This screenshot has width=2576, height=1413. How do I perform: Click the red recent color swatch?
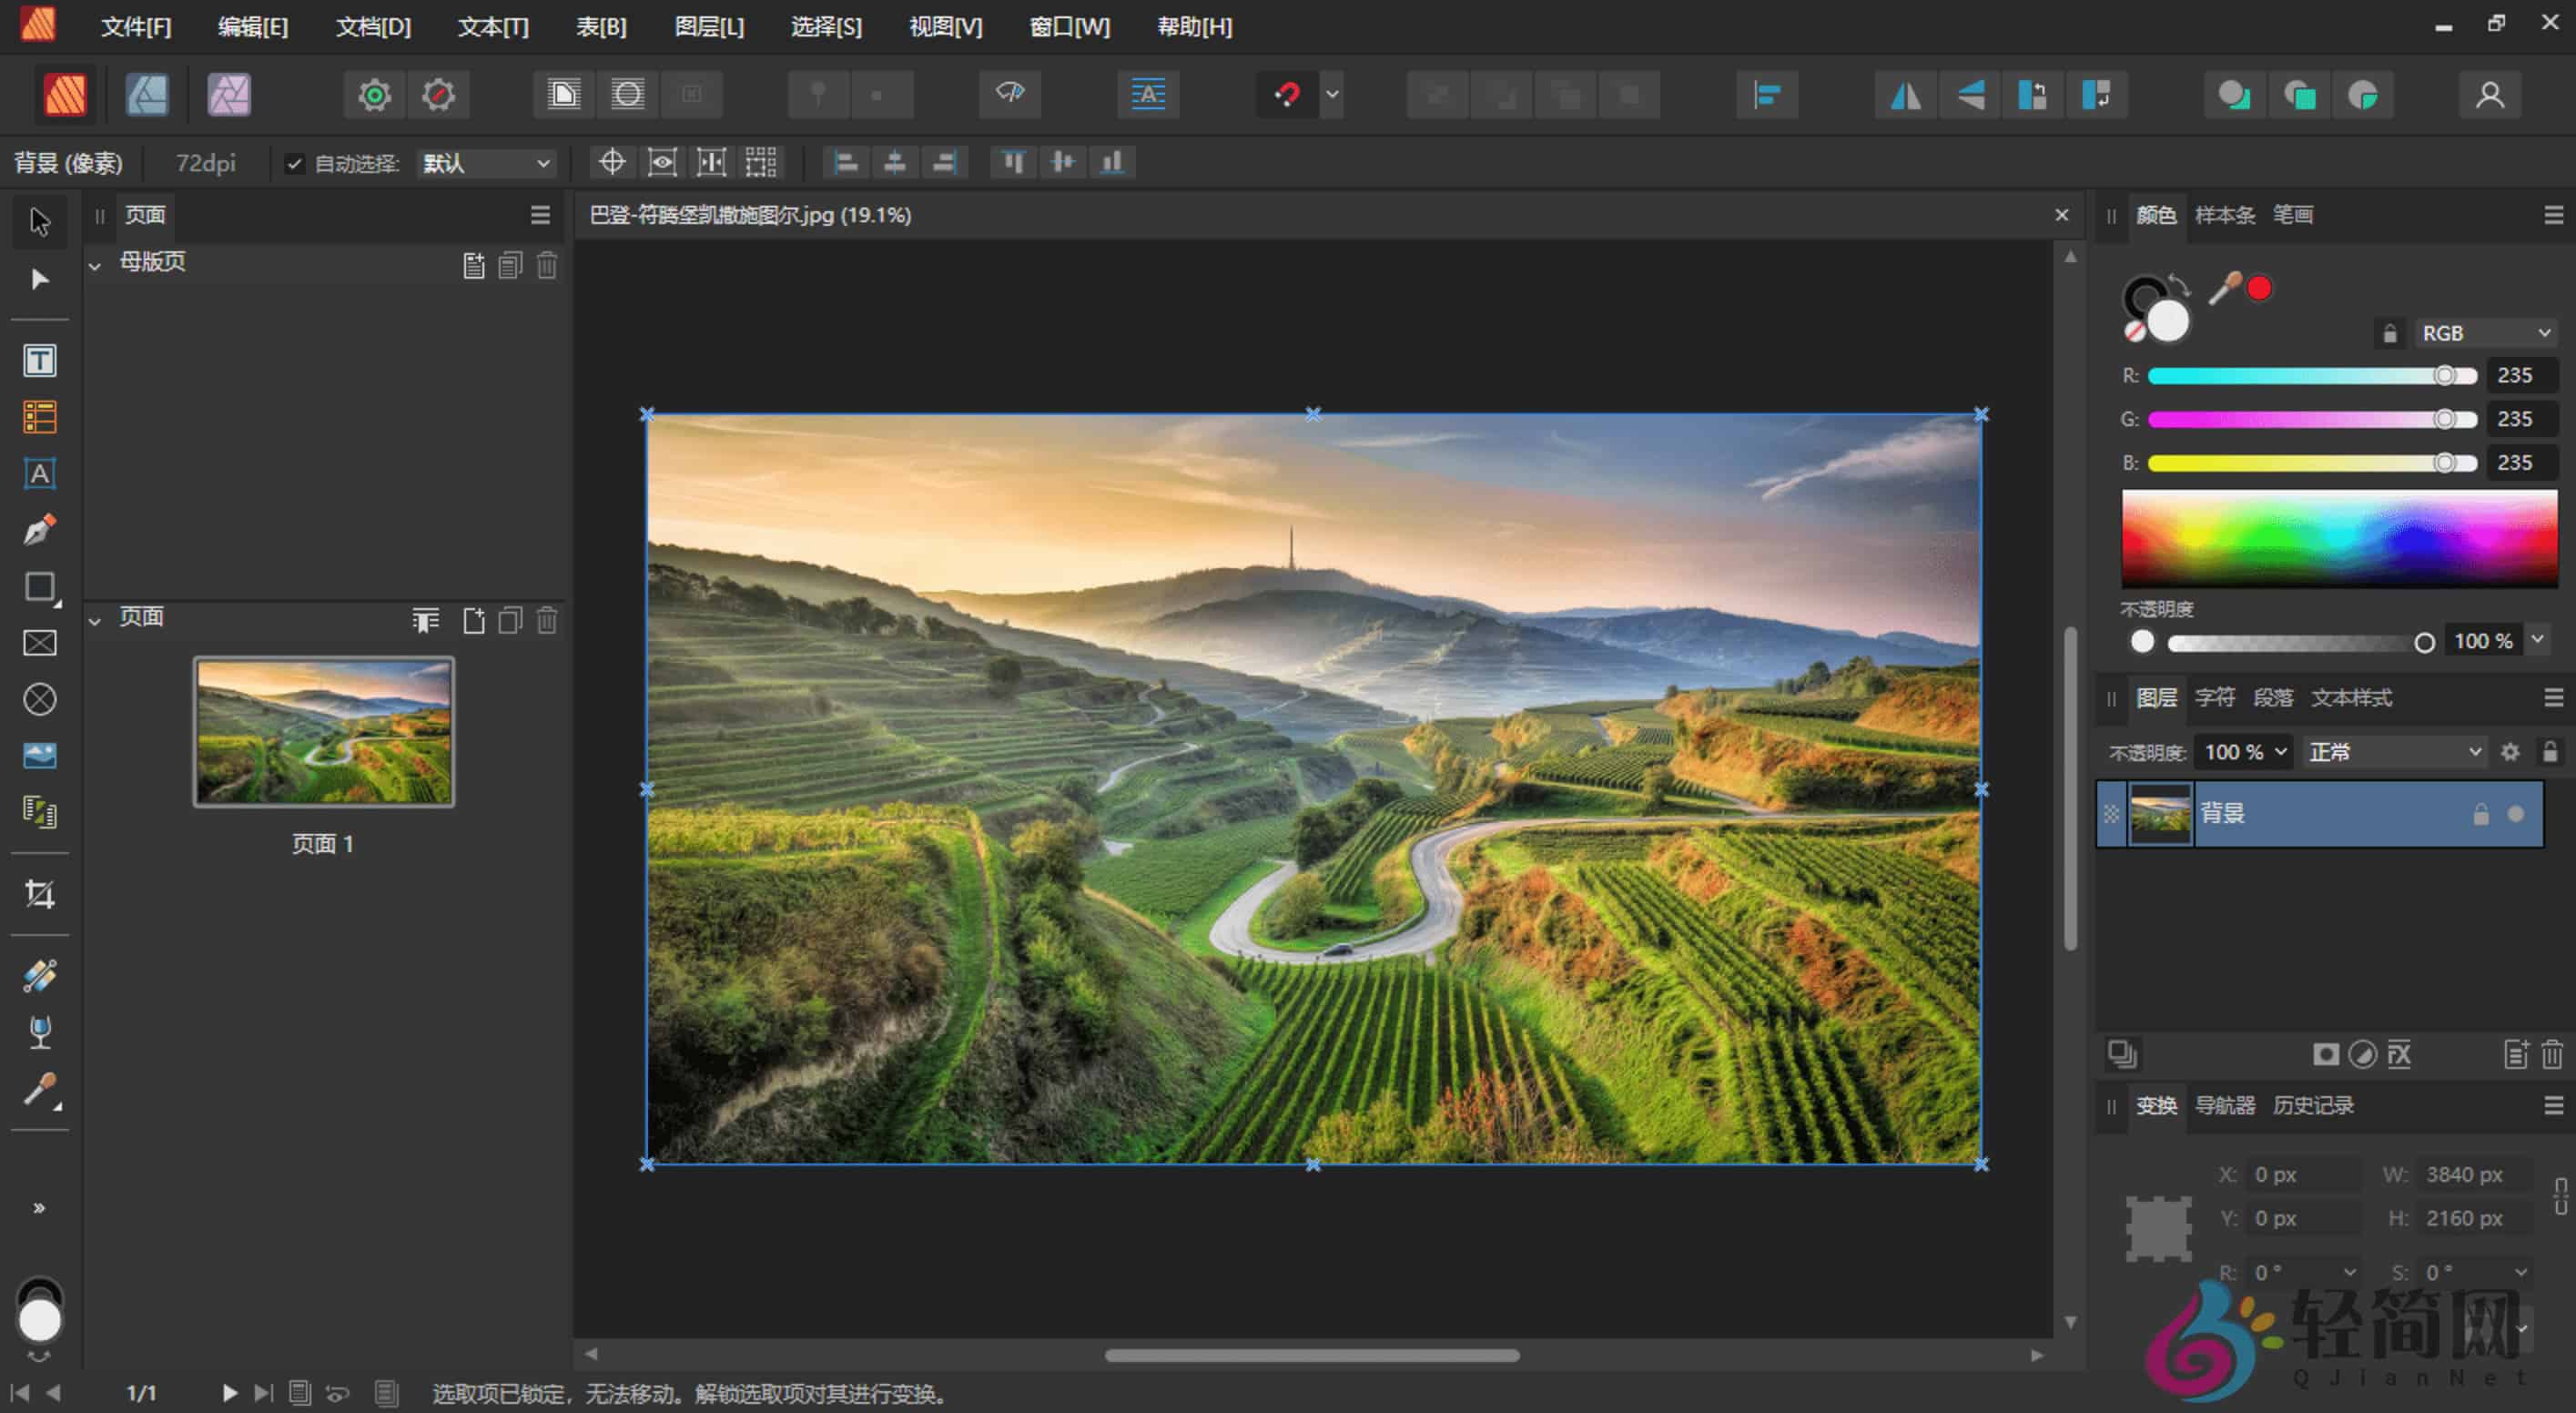coord(2258,288)
